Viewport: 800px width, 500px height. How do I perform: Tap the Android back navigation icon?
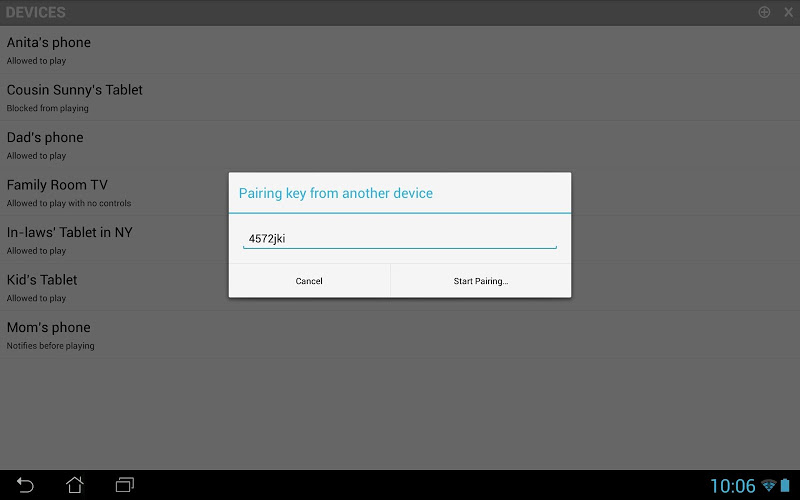[x=25, y=485]
